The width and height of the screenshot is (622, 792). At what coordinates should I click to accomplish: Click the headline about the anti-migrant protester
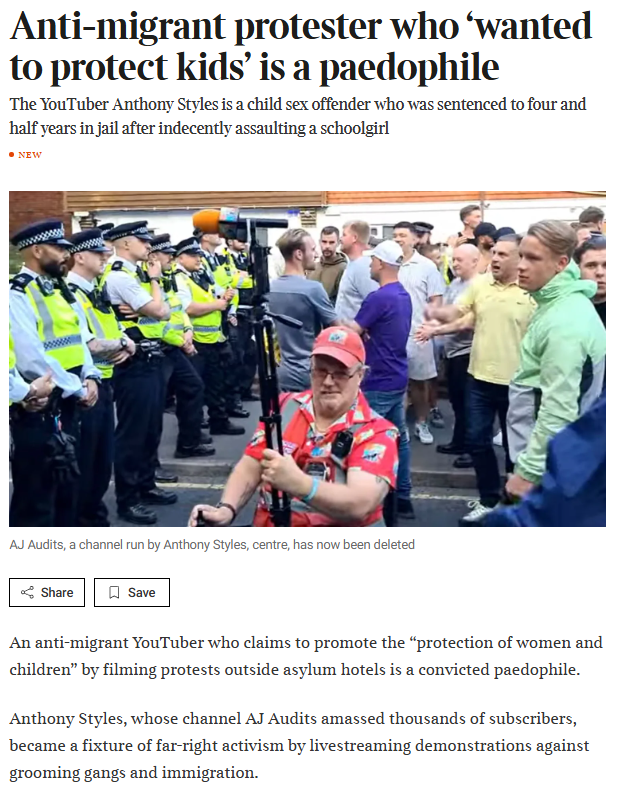tap(301, 46)
